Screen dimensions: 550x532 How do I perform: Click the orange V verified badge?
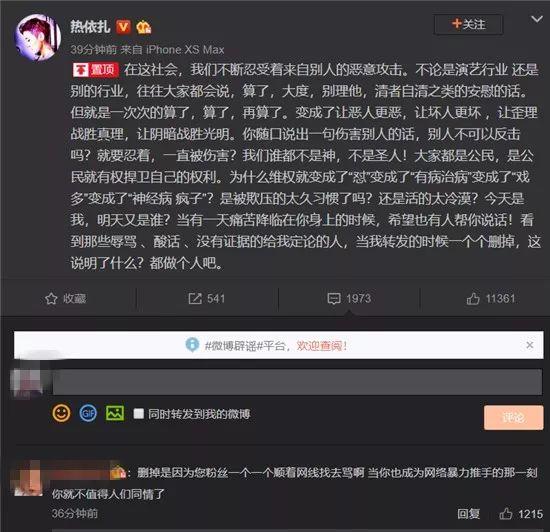pos(123,27)
